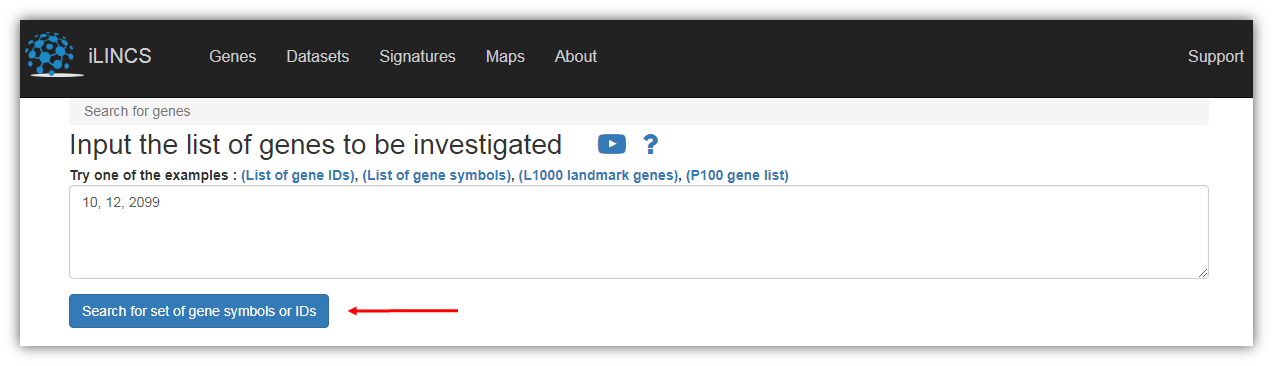
Task: Open the question mark help icon
Action: coord(650,145)
